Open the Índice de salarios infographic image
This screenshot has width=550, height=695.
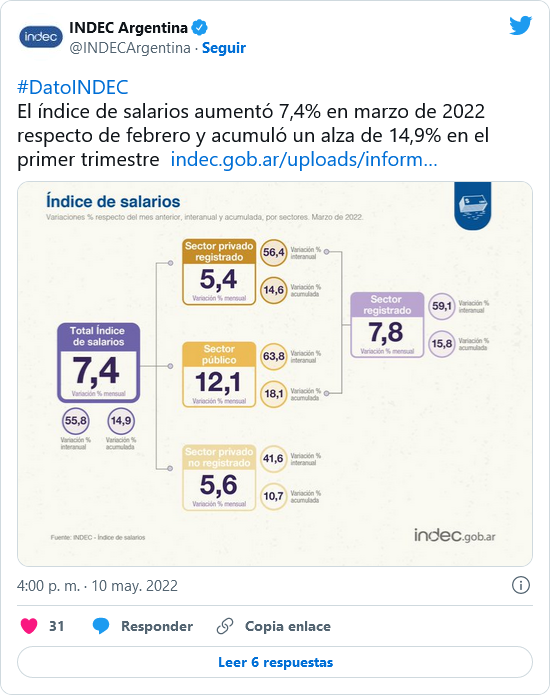click(275, 374)
